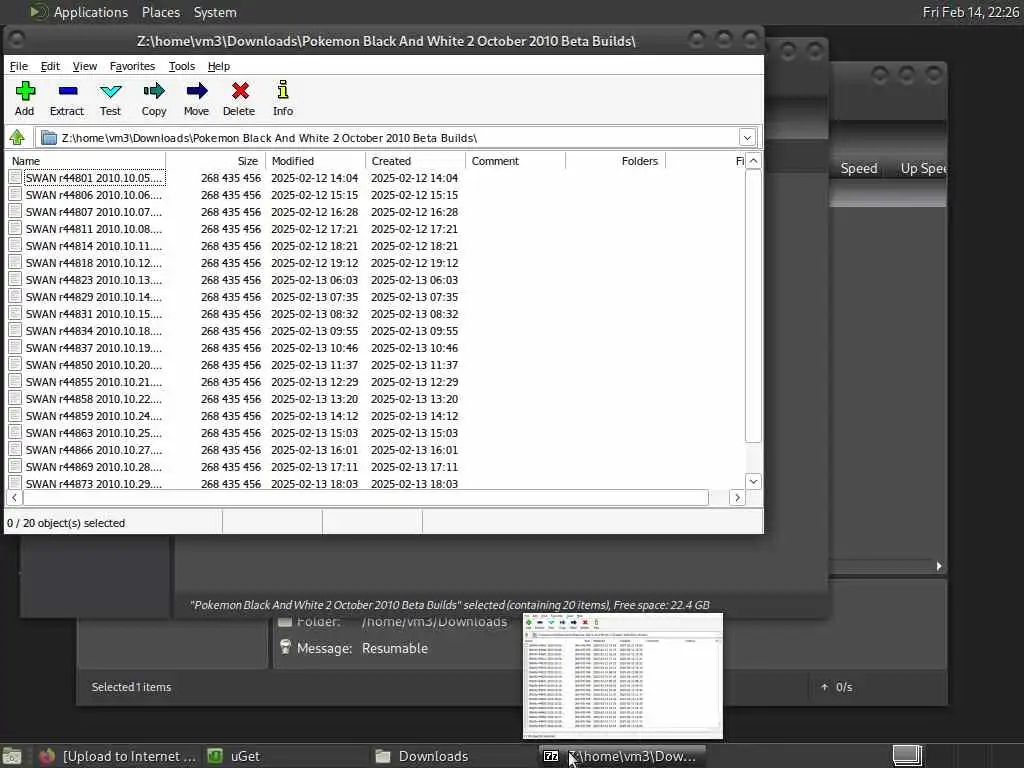Select file SWAN r44858 2010.10.22

(x=93, y=398)
